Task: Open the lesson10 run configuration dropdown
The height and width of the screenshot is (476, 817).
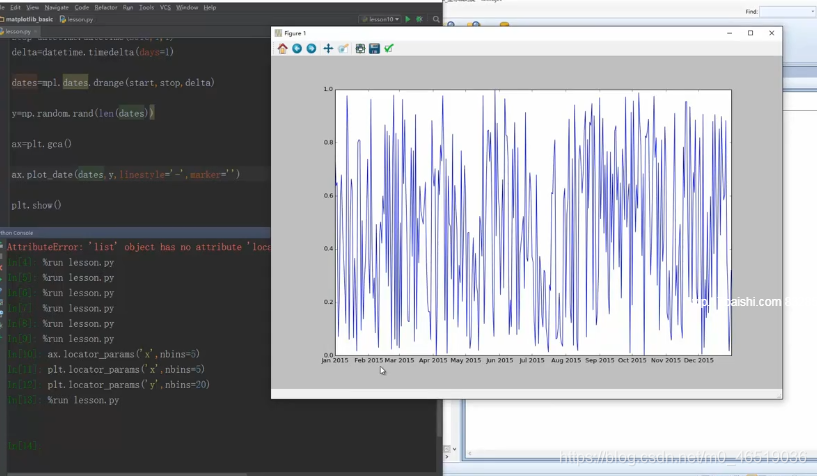Action: point(381,19)
